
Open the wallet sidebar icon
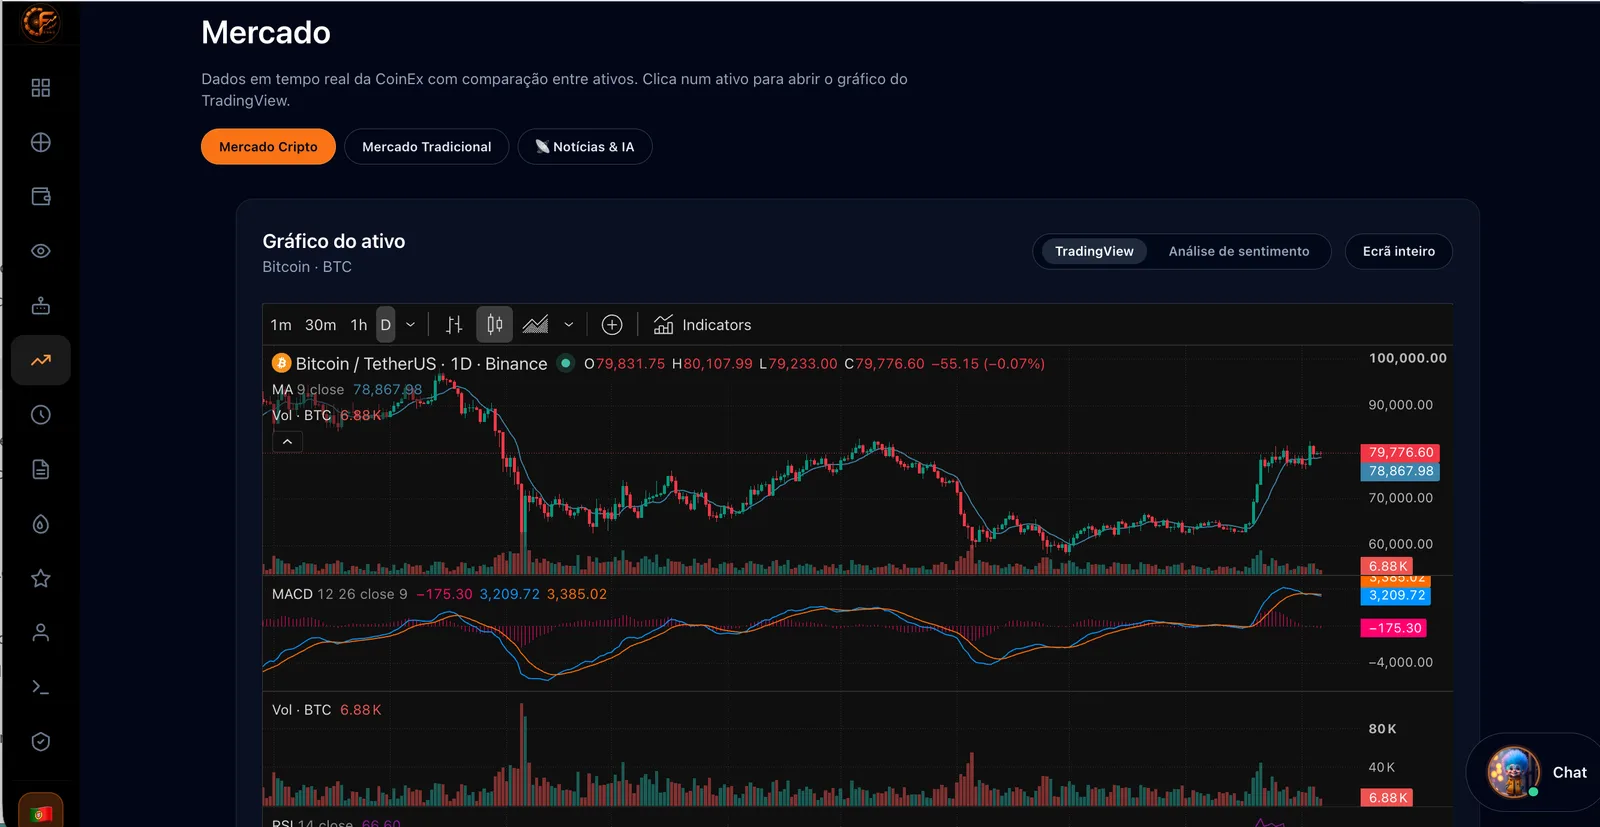[x=41, y=197]
